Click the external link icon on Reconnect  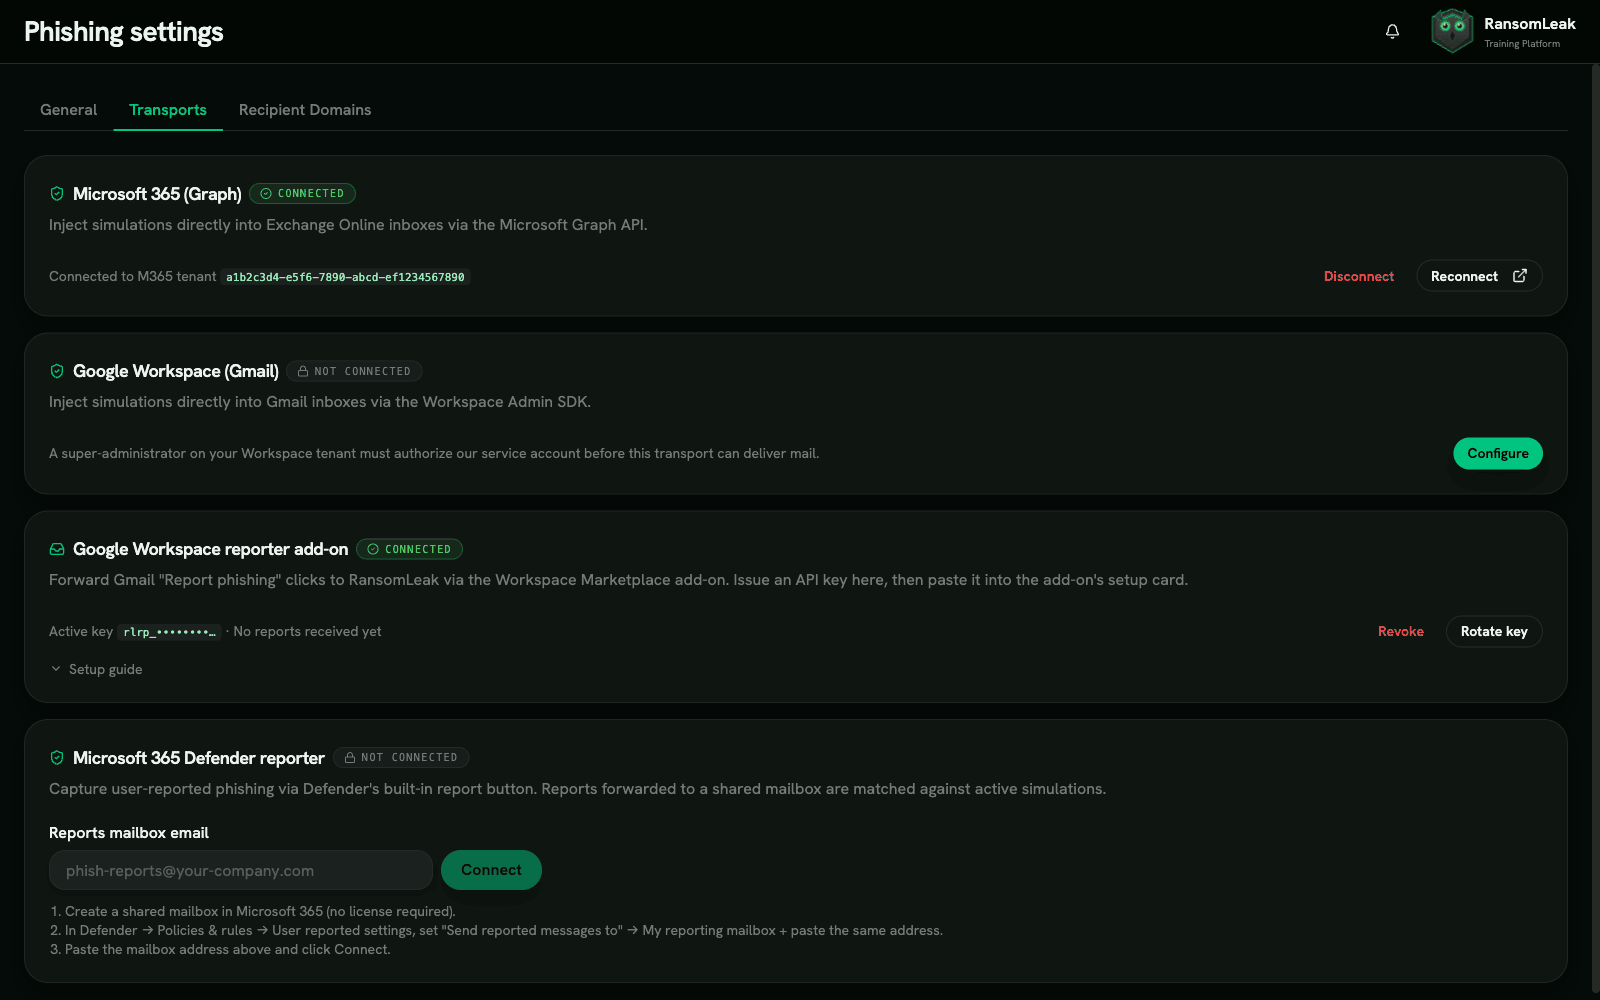(x=1520, y=276)
